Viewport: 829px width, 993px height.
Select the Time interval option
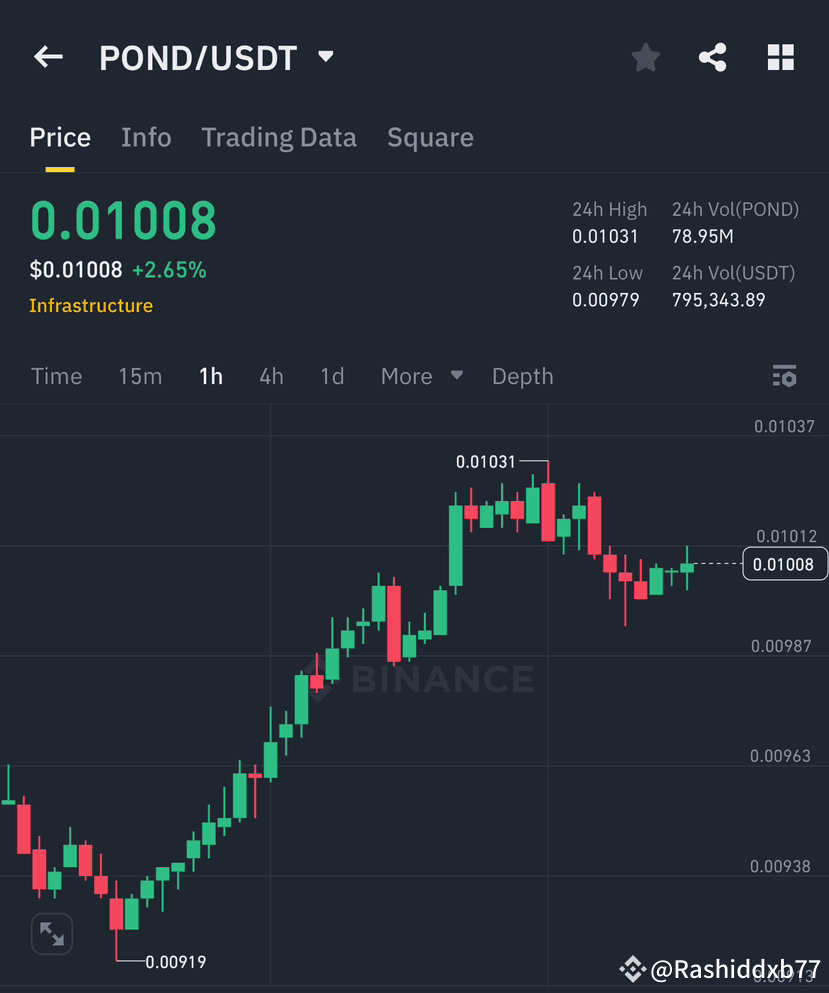56,376
